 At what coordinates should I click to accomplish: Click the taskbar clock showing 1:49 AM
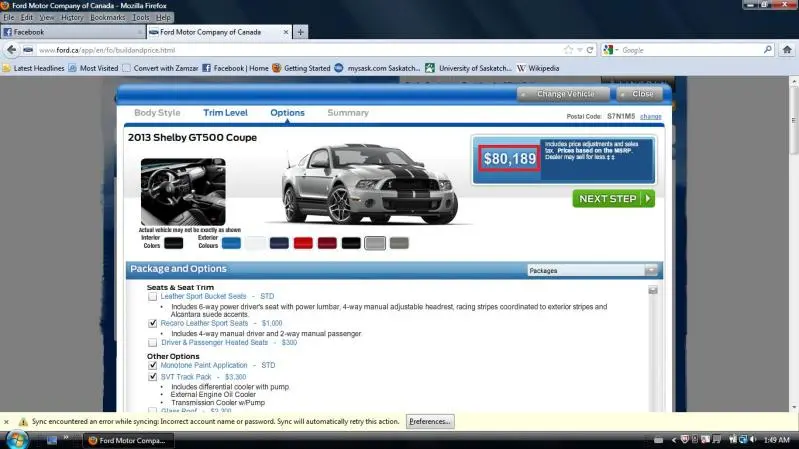click(777, 439)
